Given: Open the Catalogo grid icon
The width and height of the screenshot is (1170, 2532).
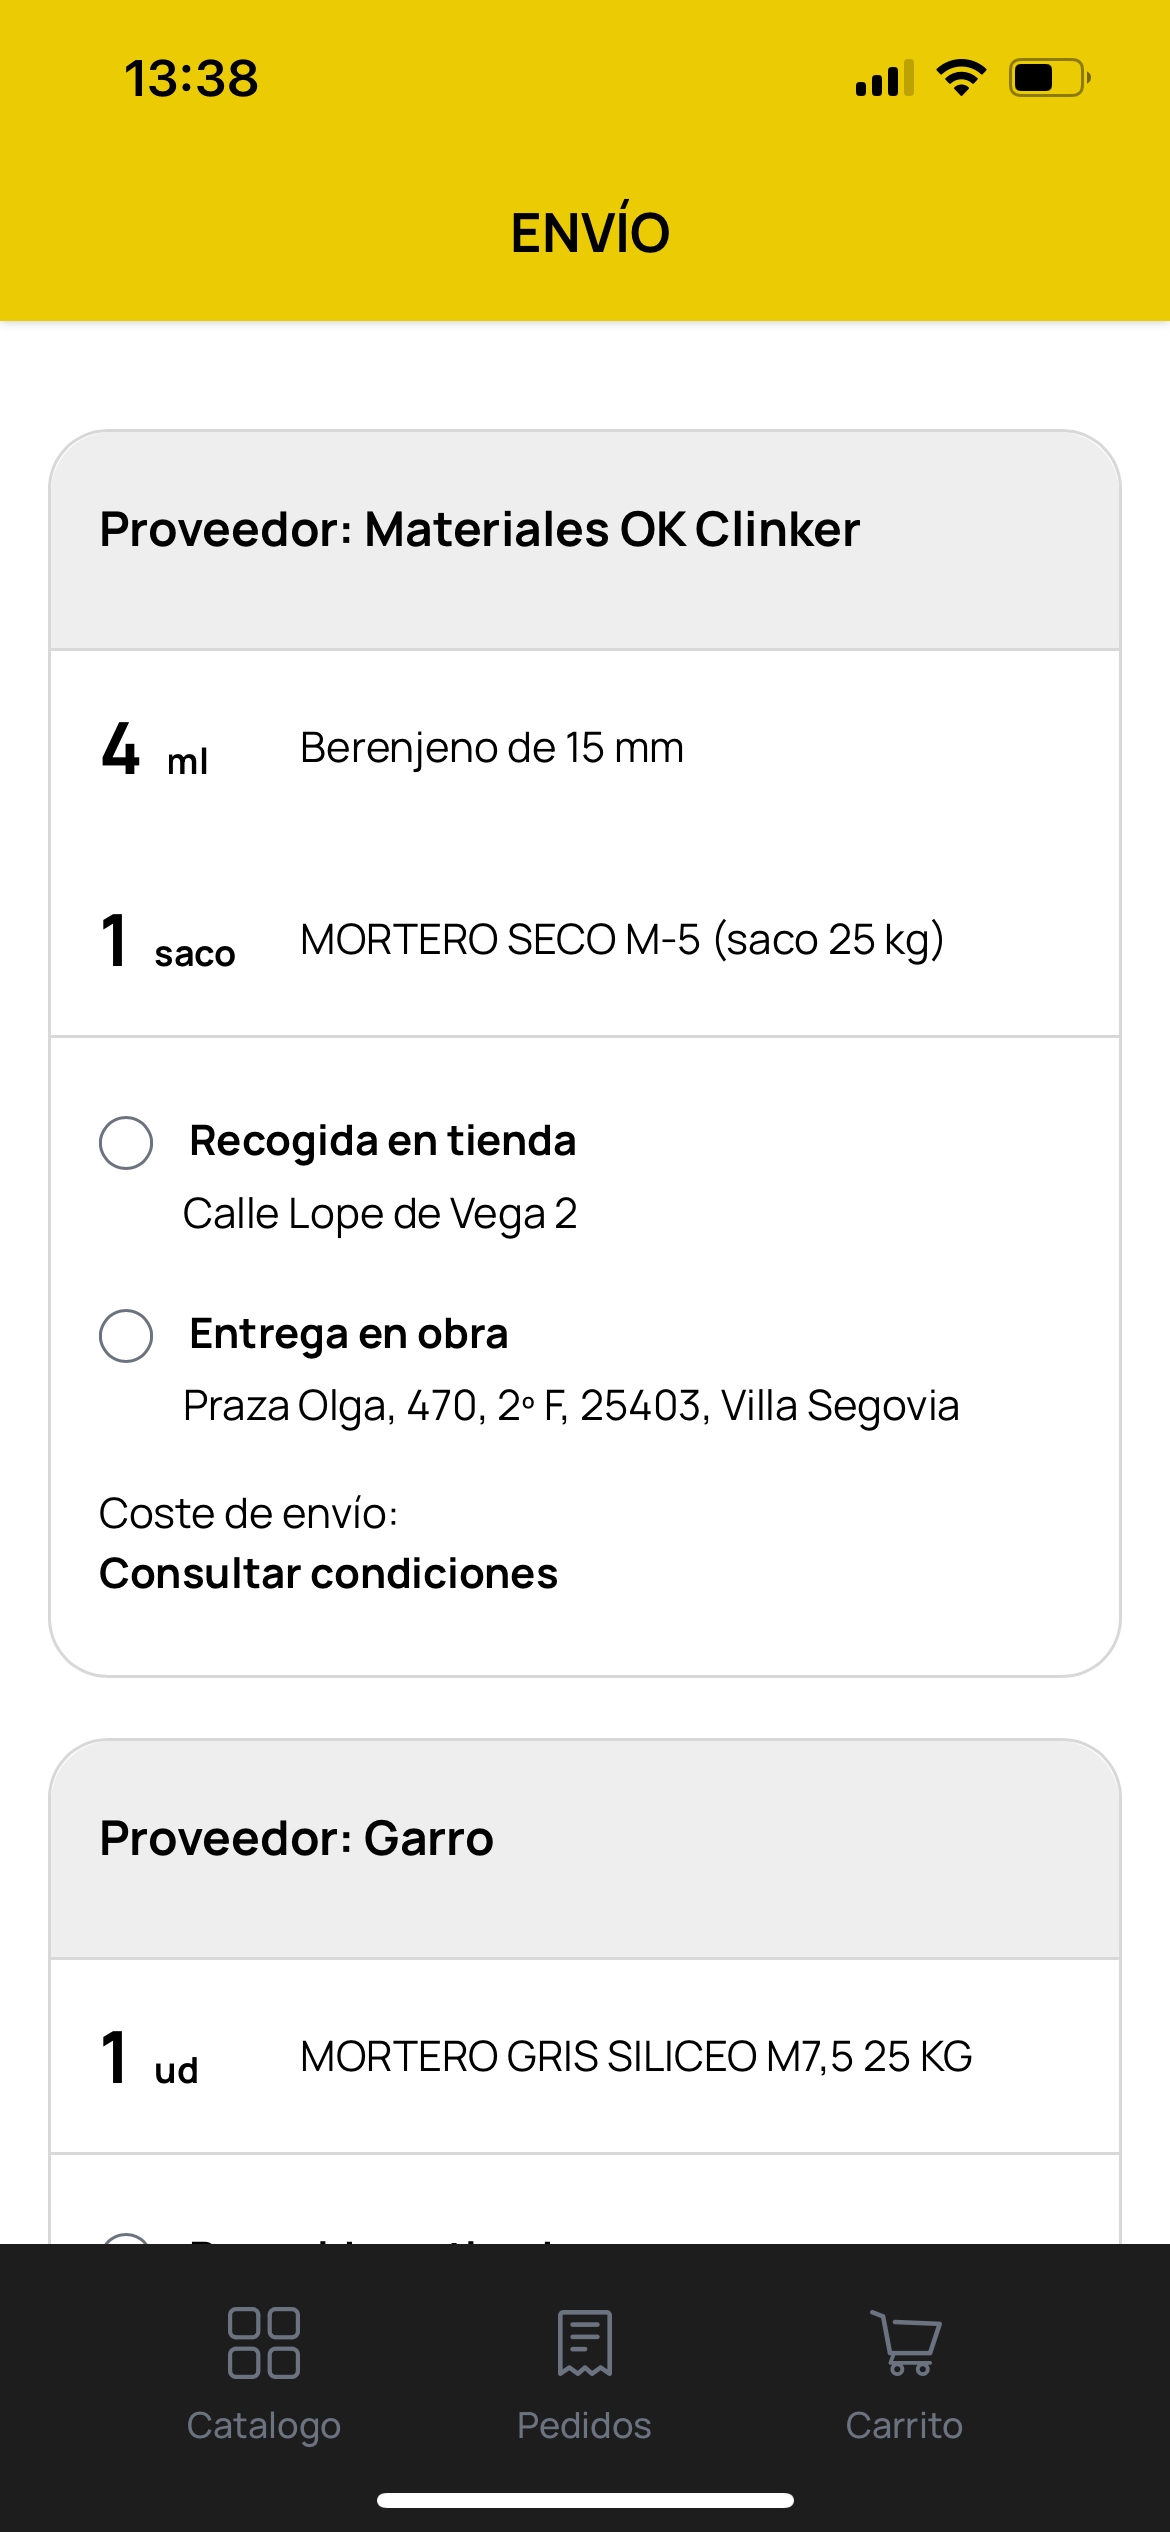Looking at the screenshot, I should tap(264, 2342).
